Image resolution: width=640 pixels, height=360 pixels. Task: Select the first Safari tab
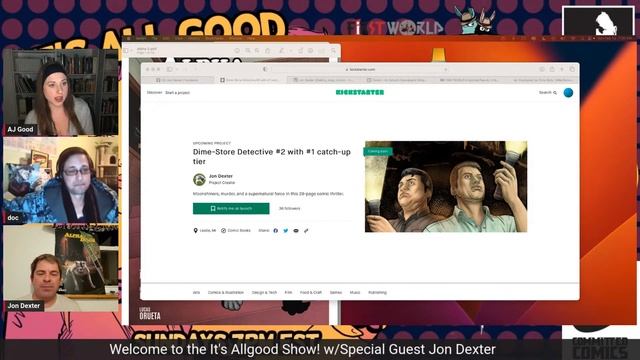pyautogui.click(x=178, y=80)
